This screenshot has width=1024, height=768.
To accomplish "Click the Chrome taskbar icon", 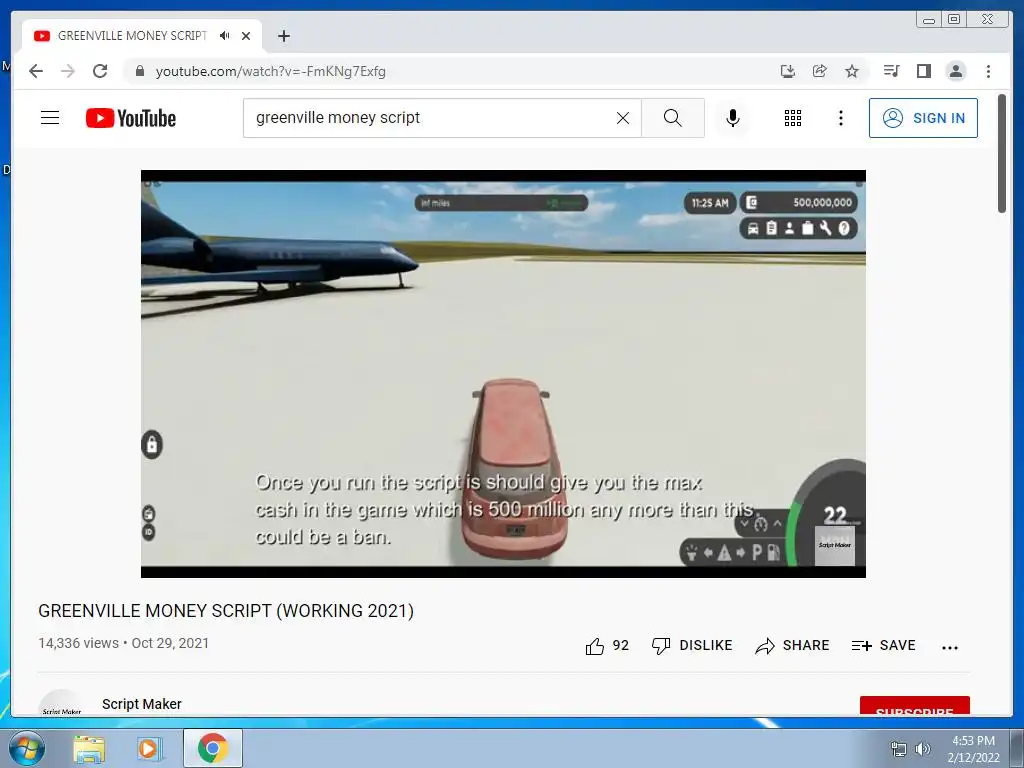I will tap(213, 748).
